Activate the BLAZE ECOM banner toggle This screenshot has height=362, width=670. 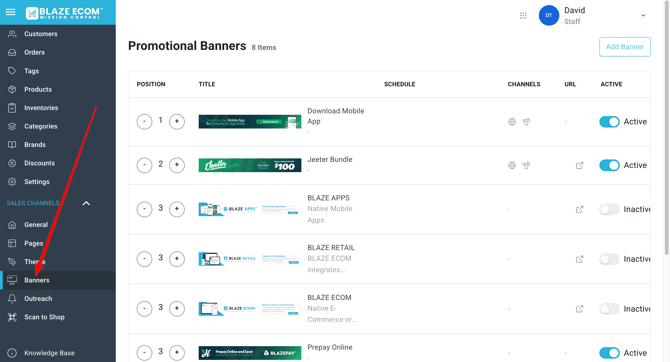[x=609, y=309]
